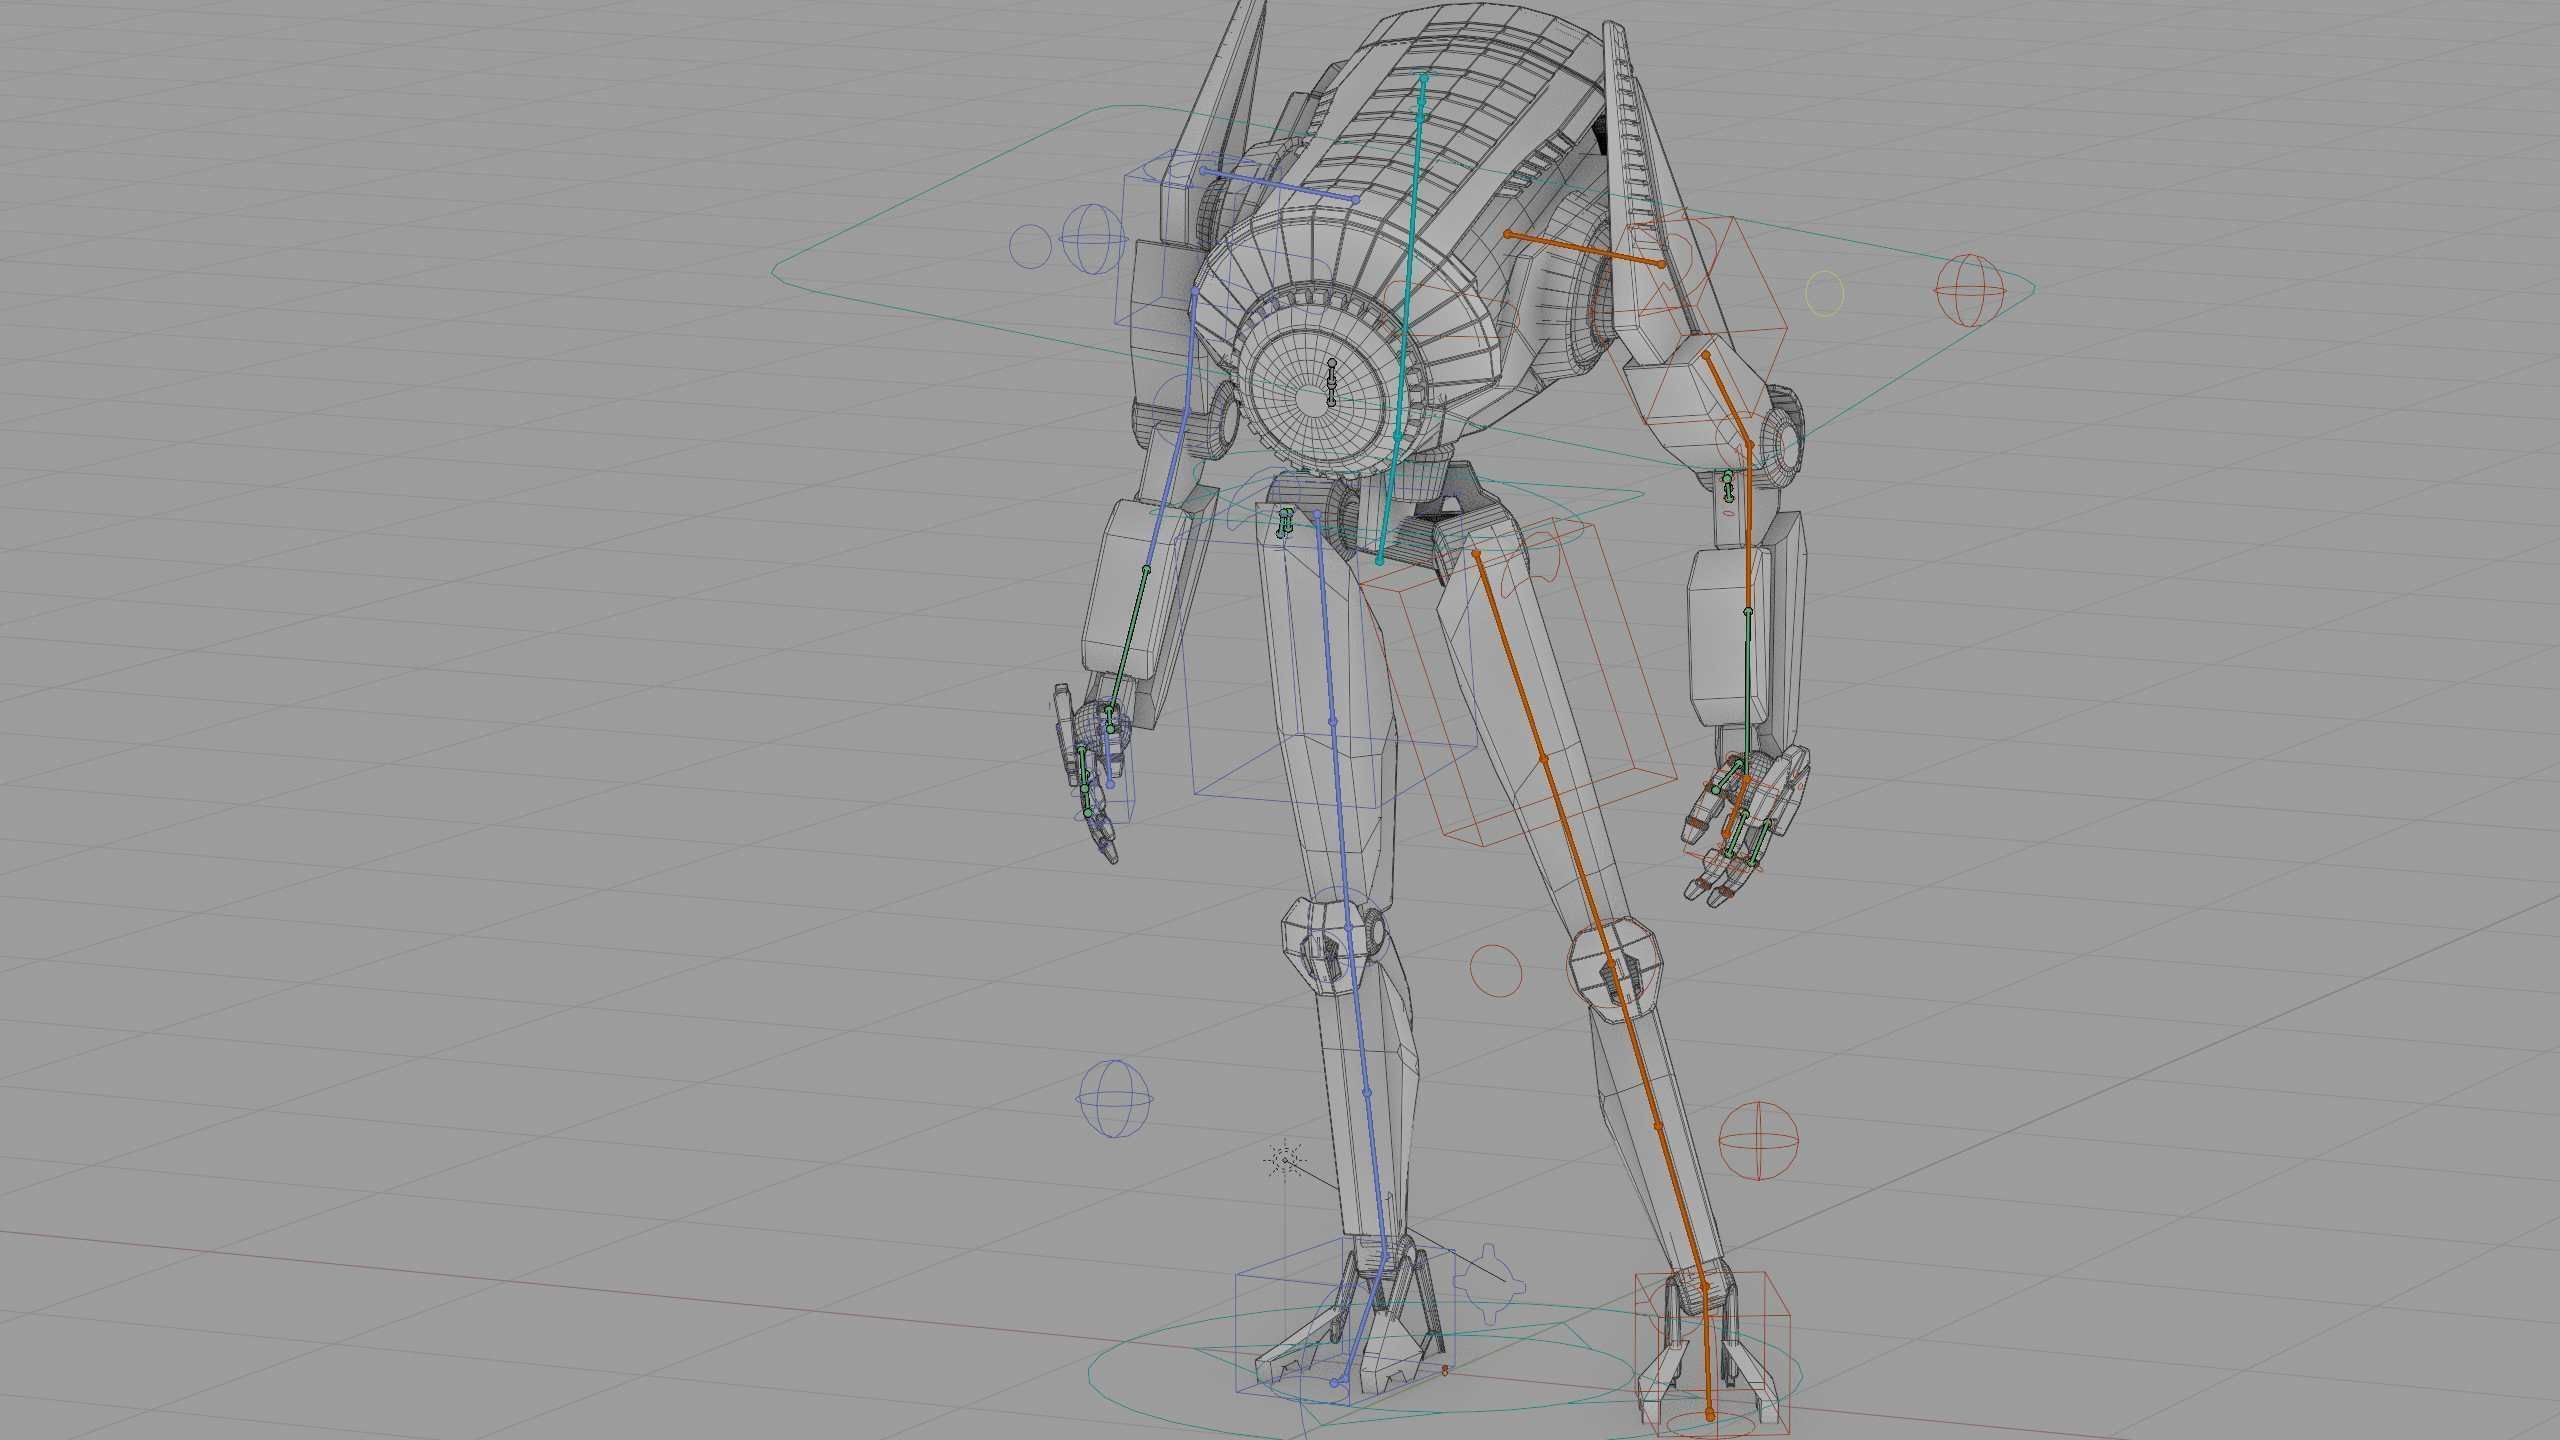Select the small green bone at right elbow

click(x=1728, y=485)
